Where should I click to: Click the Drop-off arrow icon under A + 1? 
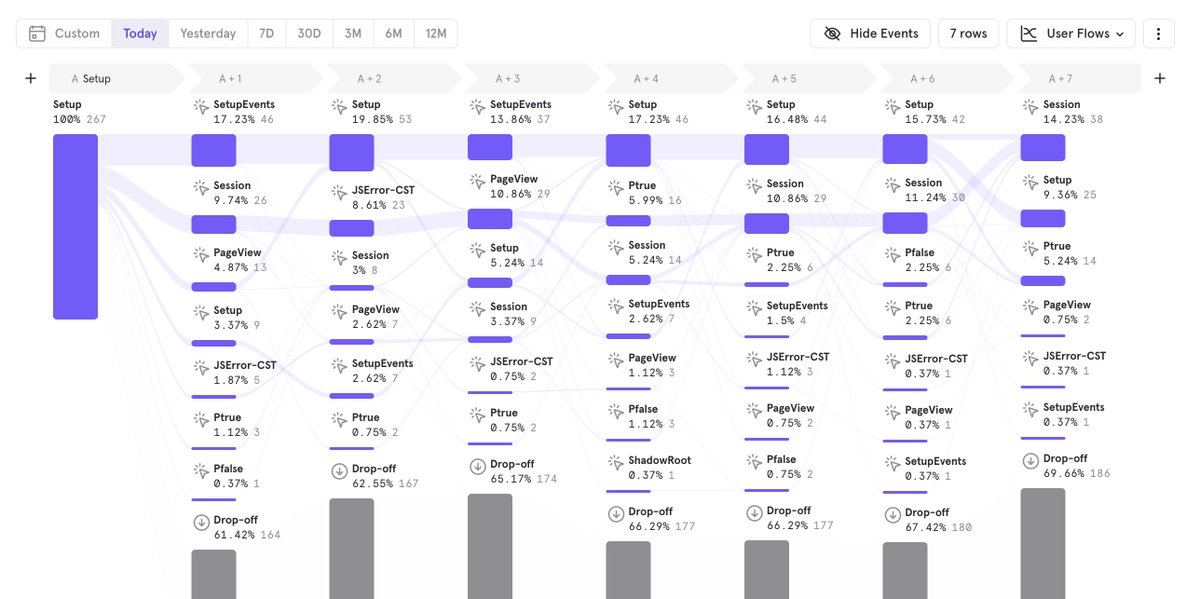200,521
